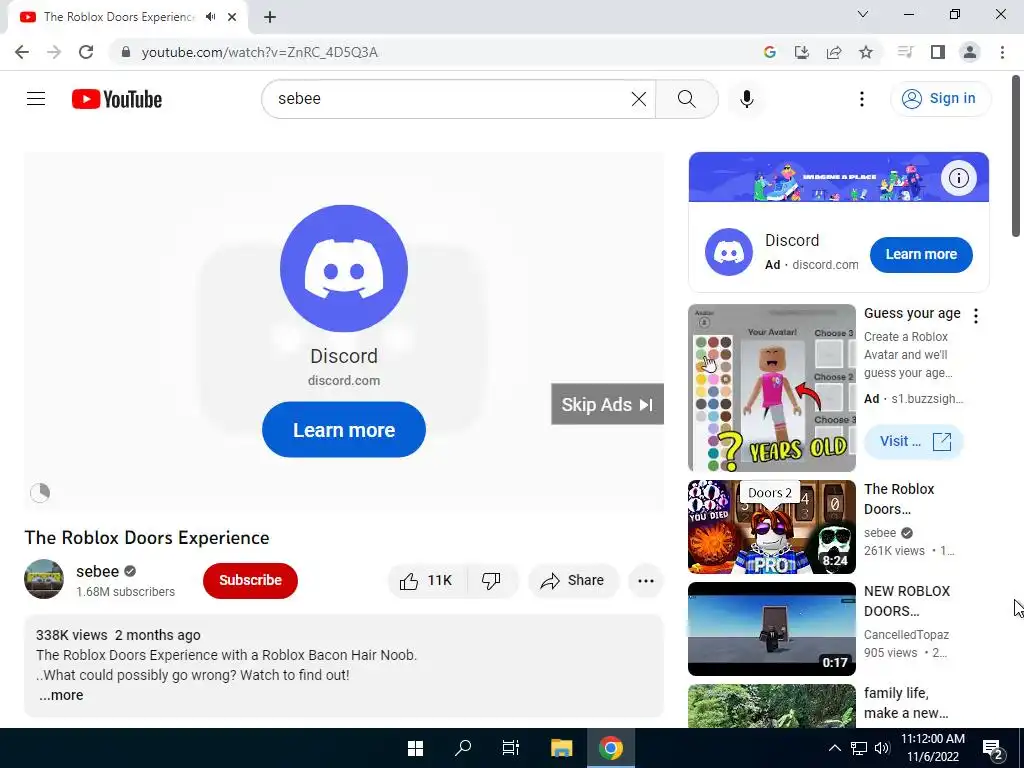Click the magnifier search button
Screen dimensions: 1024x768
[686, 99]
